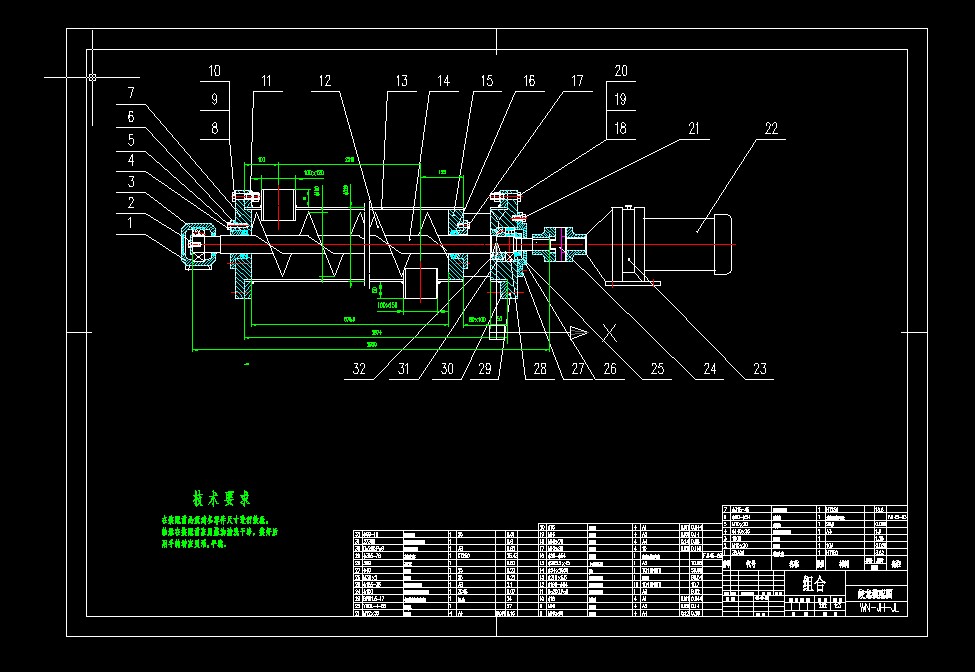The height and width of the screenshot is (672, 975).
Task: Select balloon label 10 in stacked callouts
Action: click(215, 71)
